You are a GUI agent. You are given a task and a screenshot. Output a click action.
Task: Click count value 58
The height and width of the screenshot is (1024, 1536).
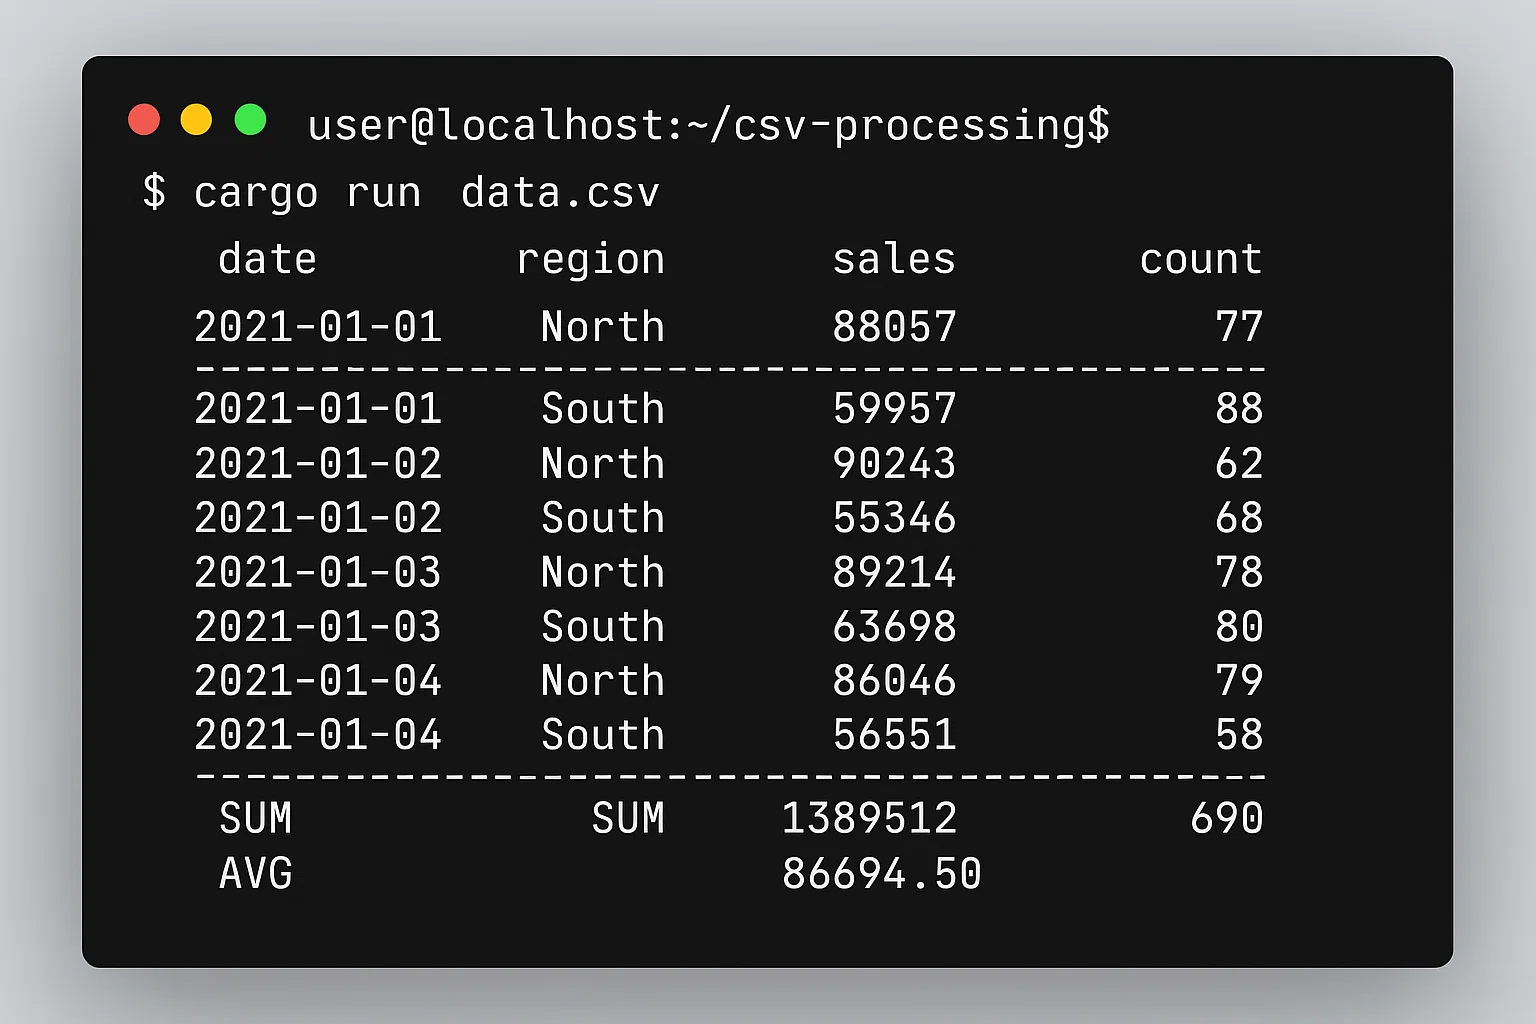(1239, 735)
